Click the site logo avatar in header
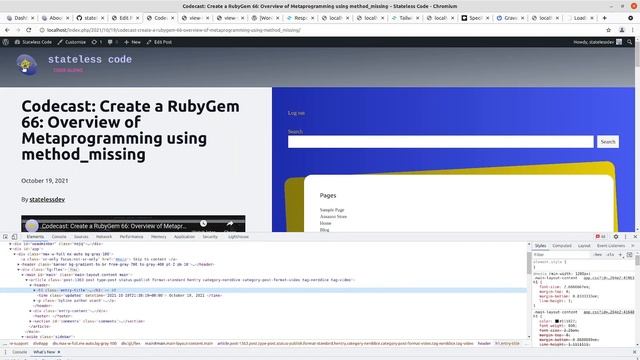640x360 pixels. (x=27, y=64)
